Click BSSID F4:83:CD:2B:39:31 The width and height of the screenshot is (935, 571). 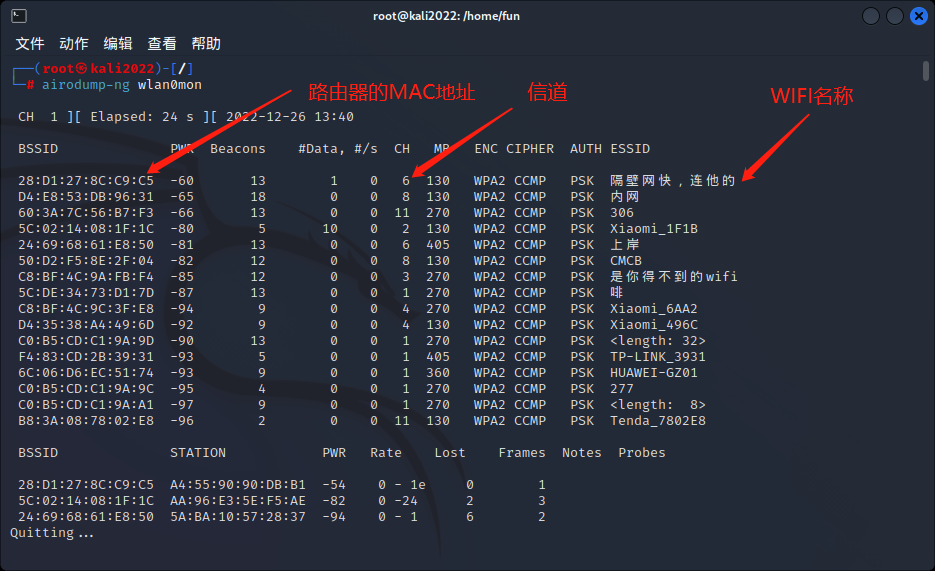tap(86, 357)
